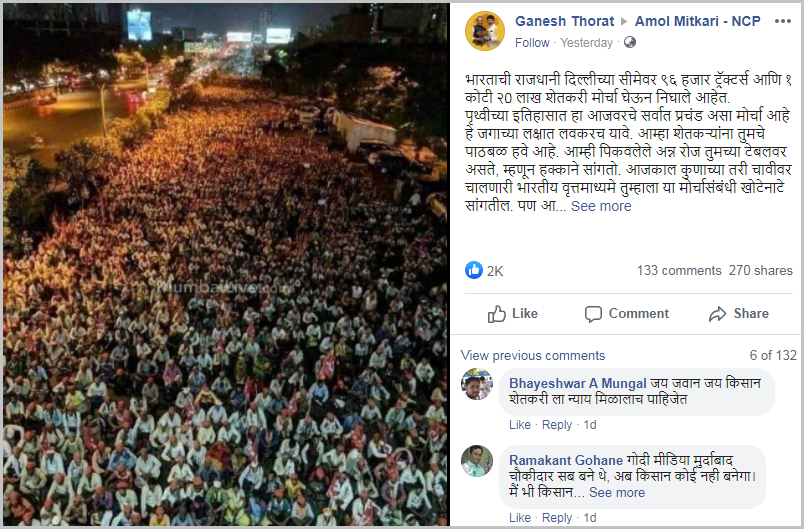Follow Ganesh Thorat

532,43
